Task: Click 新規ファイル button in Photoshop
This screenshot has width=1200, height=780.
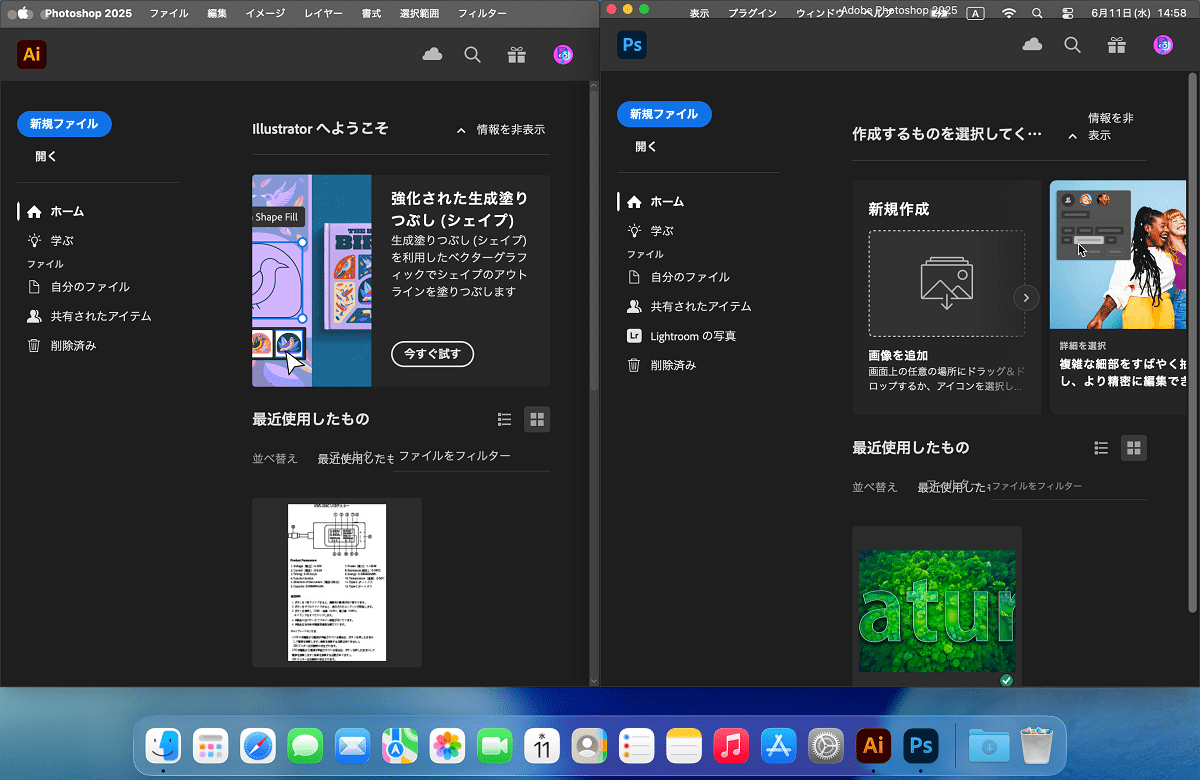Action: 664,114
